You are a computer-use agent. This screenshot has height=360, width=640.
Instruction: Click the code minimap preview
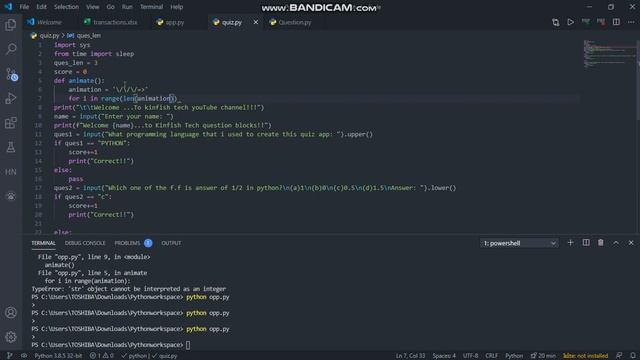(609, 54)
